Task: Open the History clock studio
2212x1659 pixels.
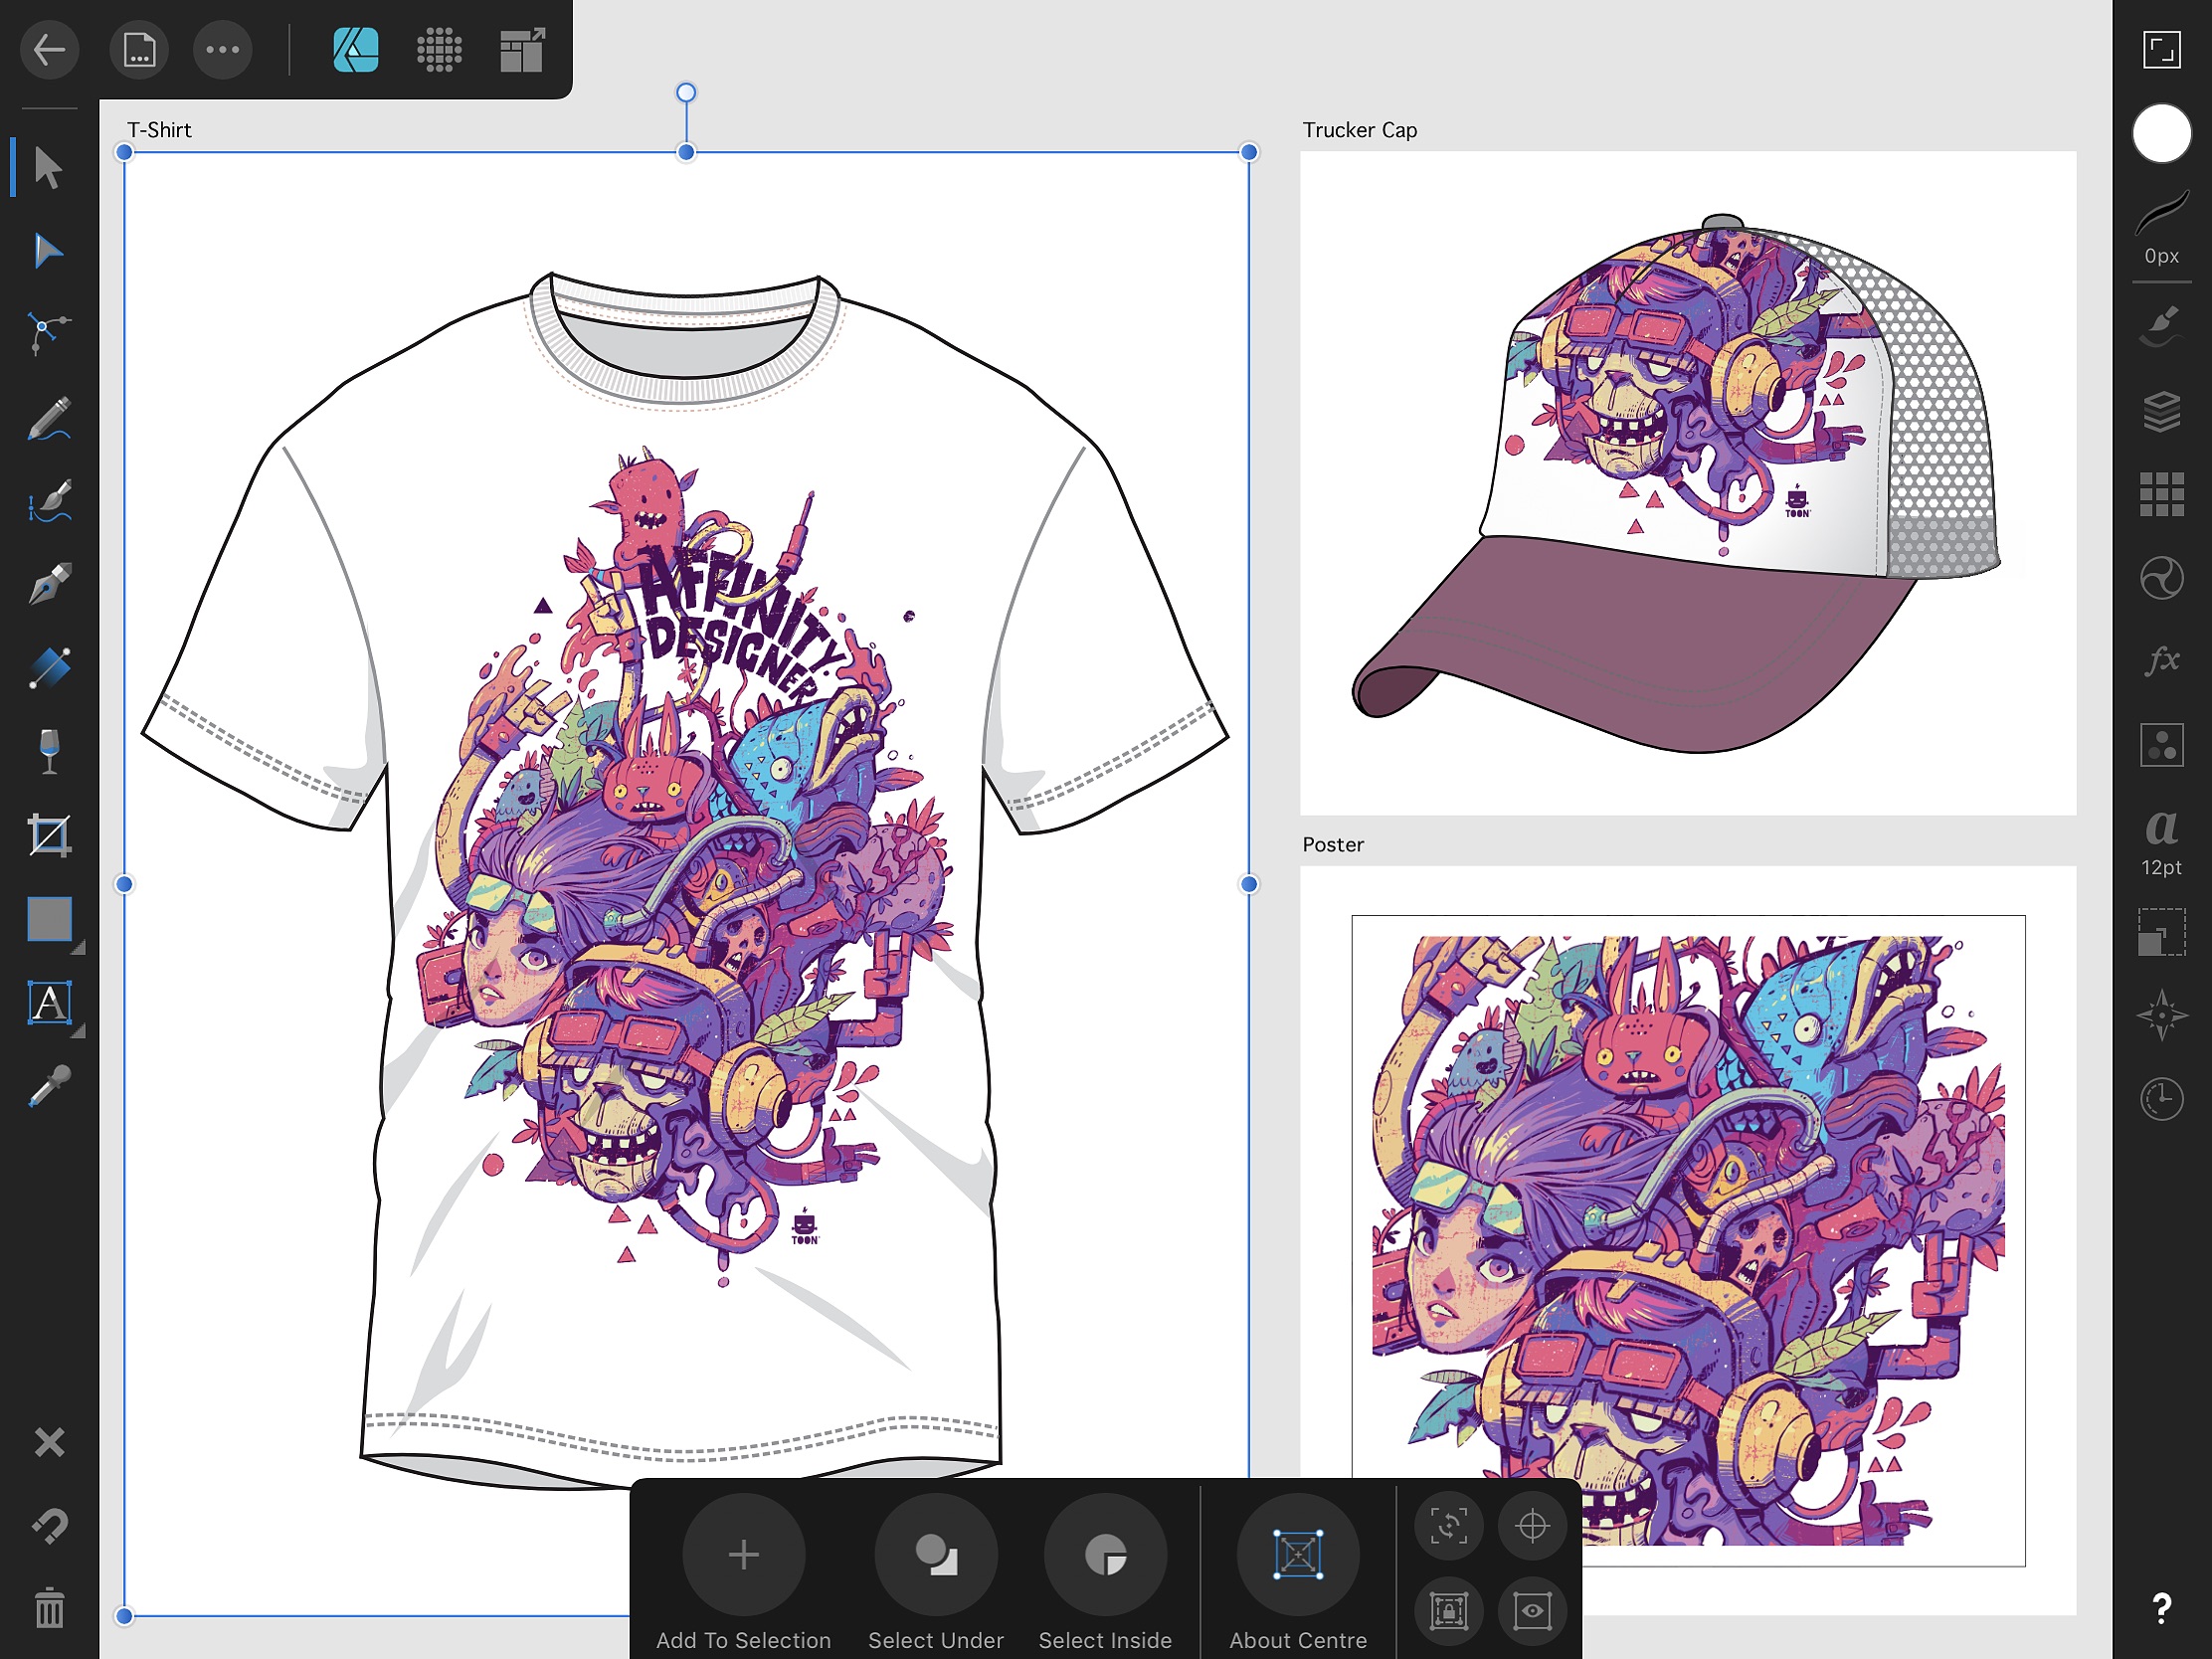Action: 2161,1099
